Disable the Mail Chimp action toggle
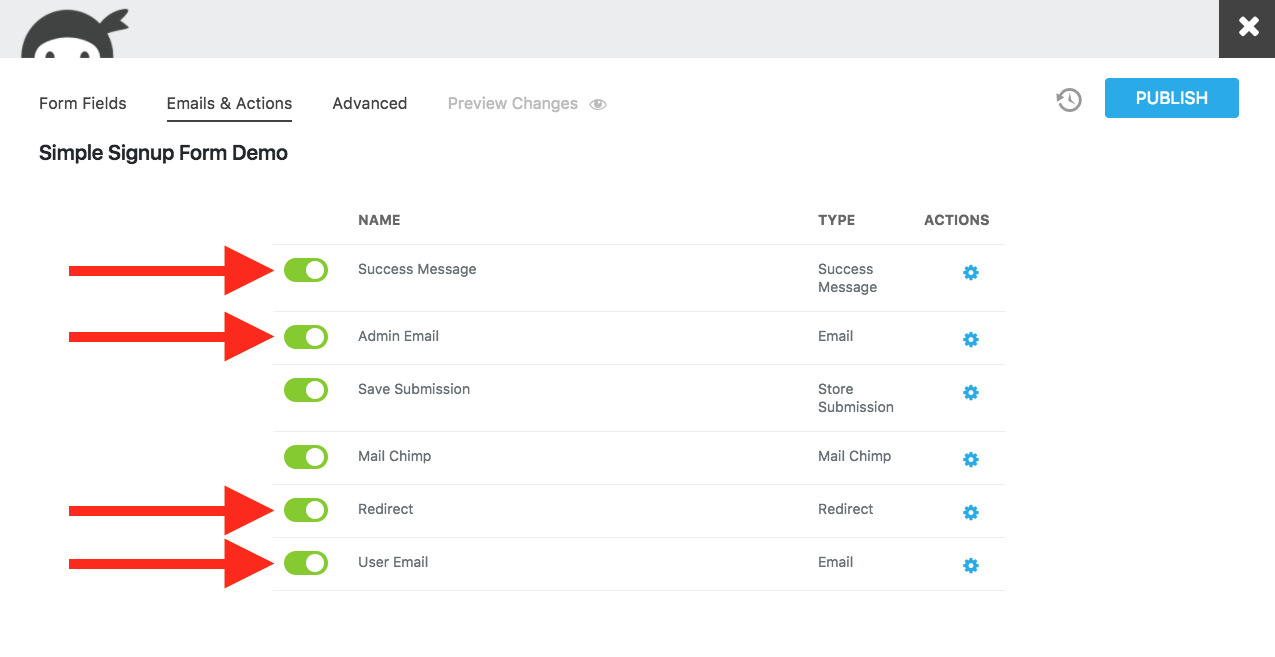Image resolution: width=1275 pixels, height=657 pixels. coord(306,457)
